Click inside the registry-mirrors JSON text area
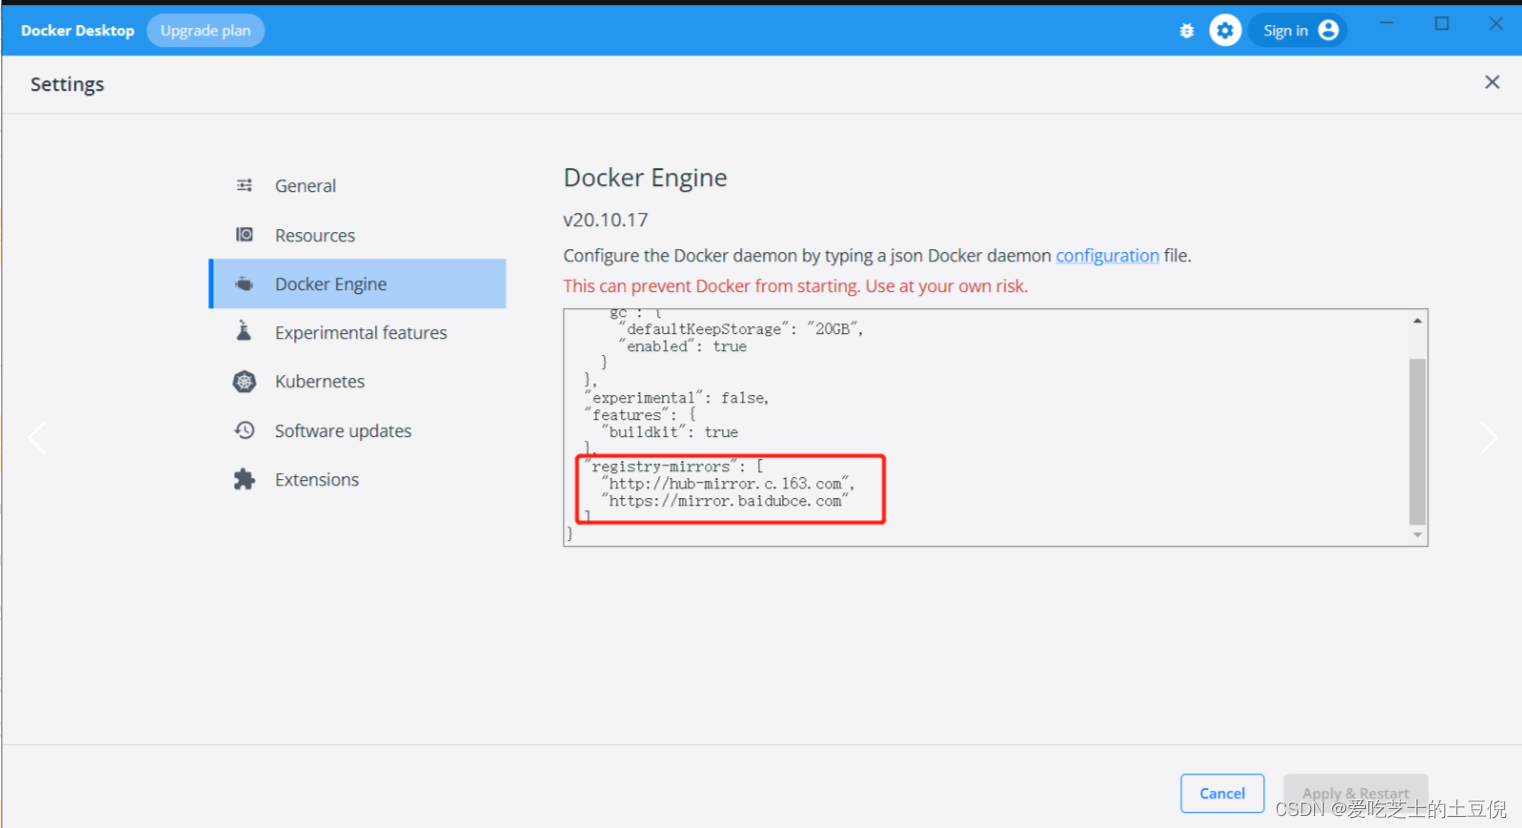The height and width of the screenshot is (828, 1522). [730, 489]
